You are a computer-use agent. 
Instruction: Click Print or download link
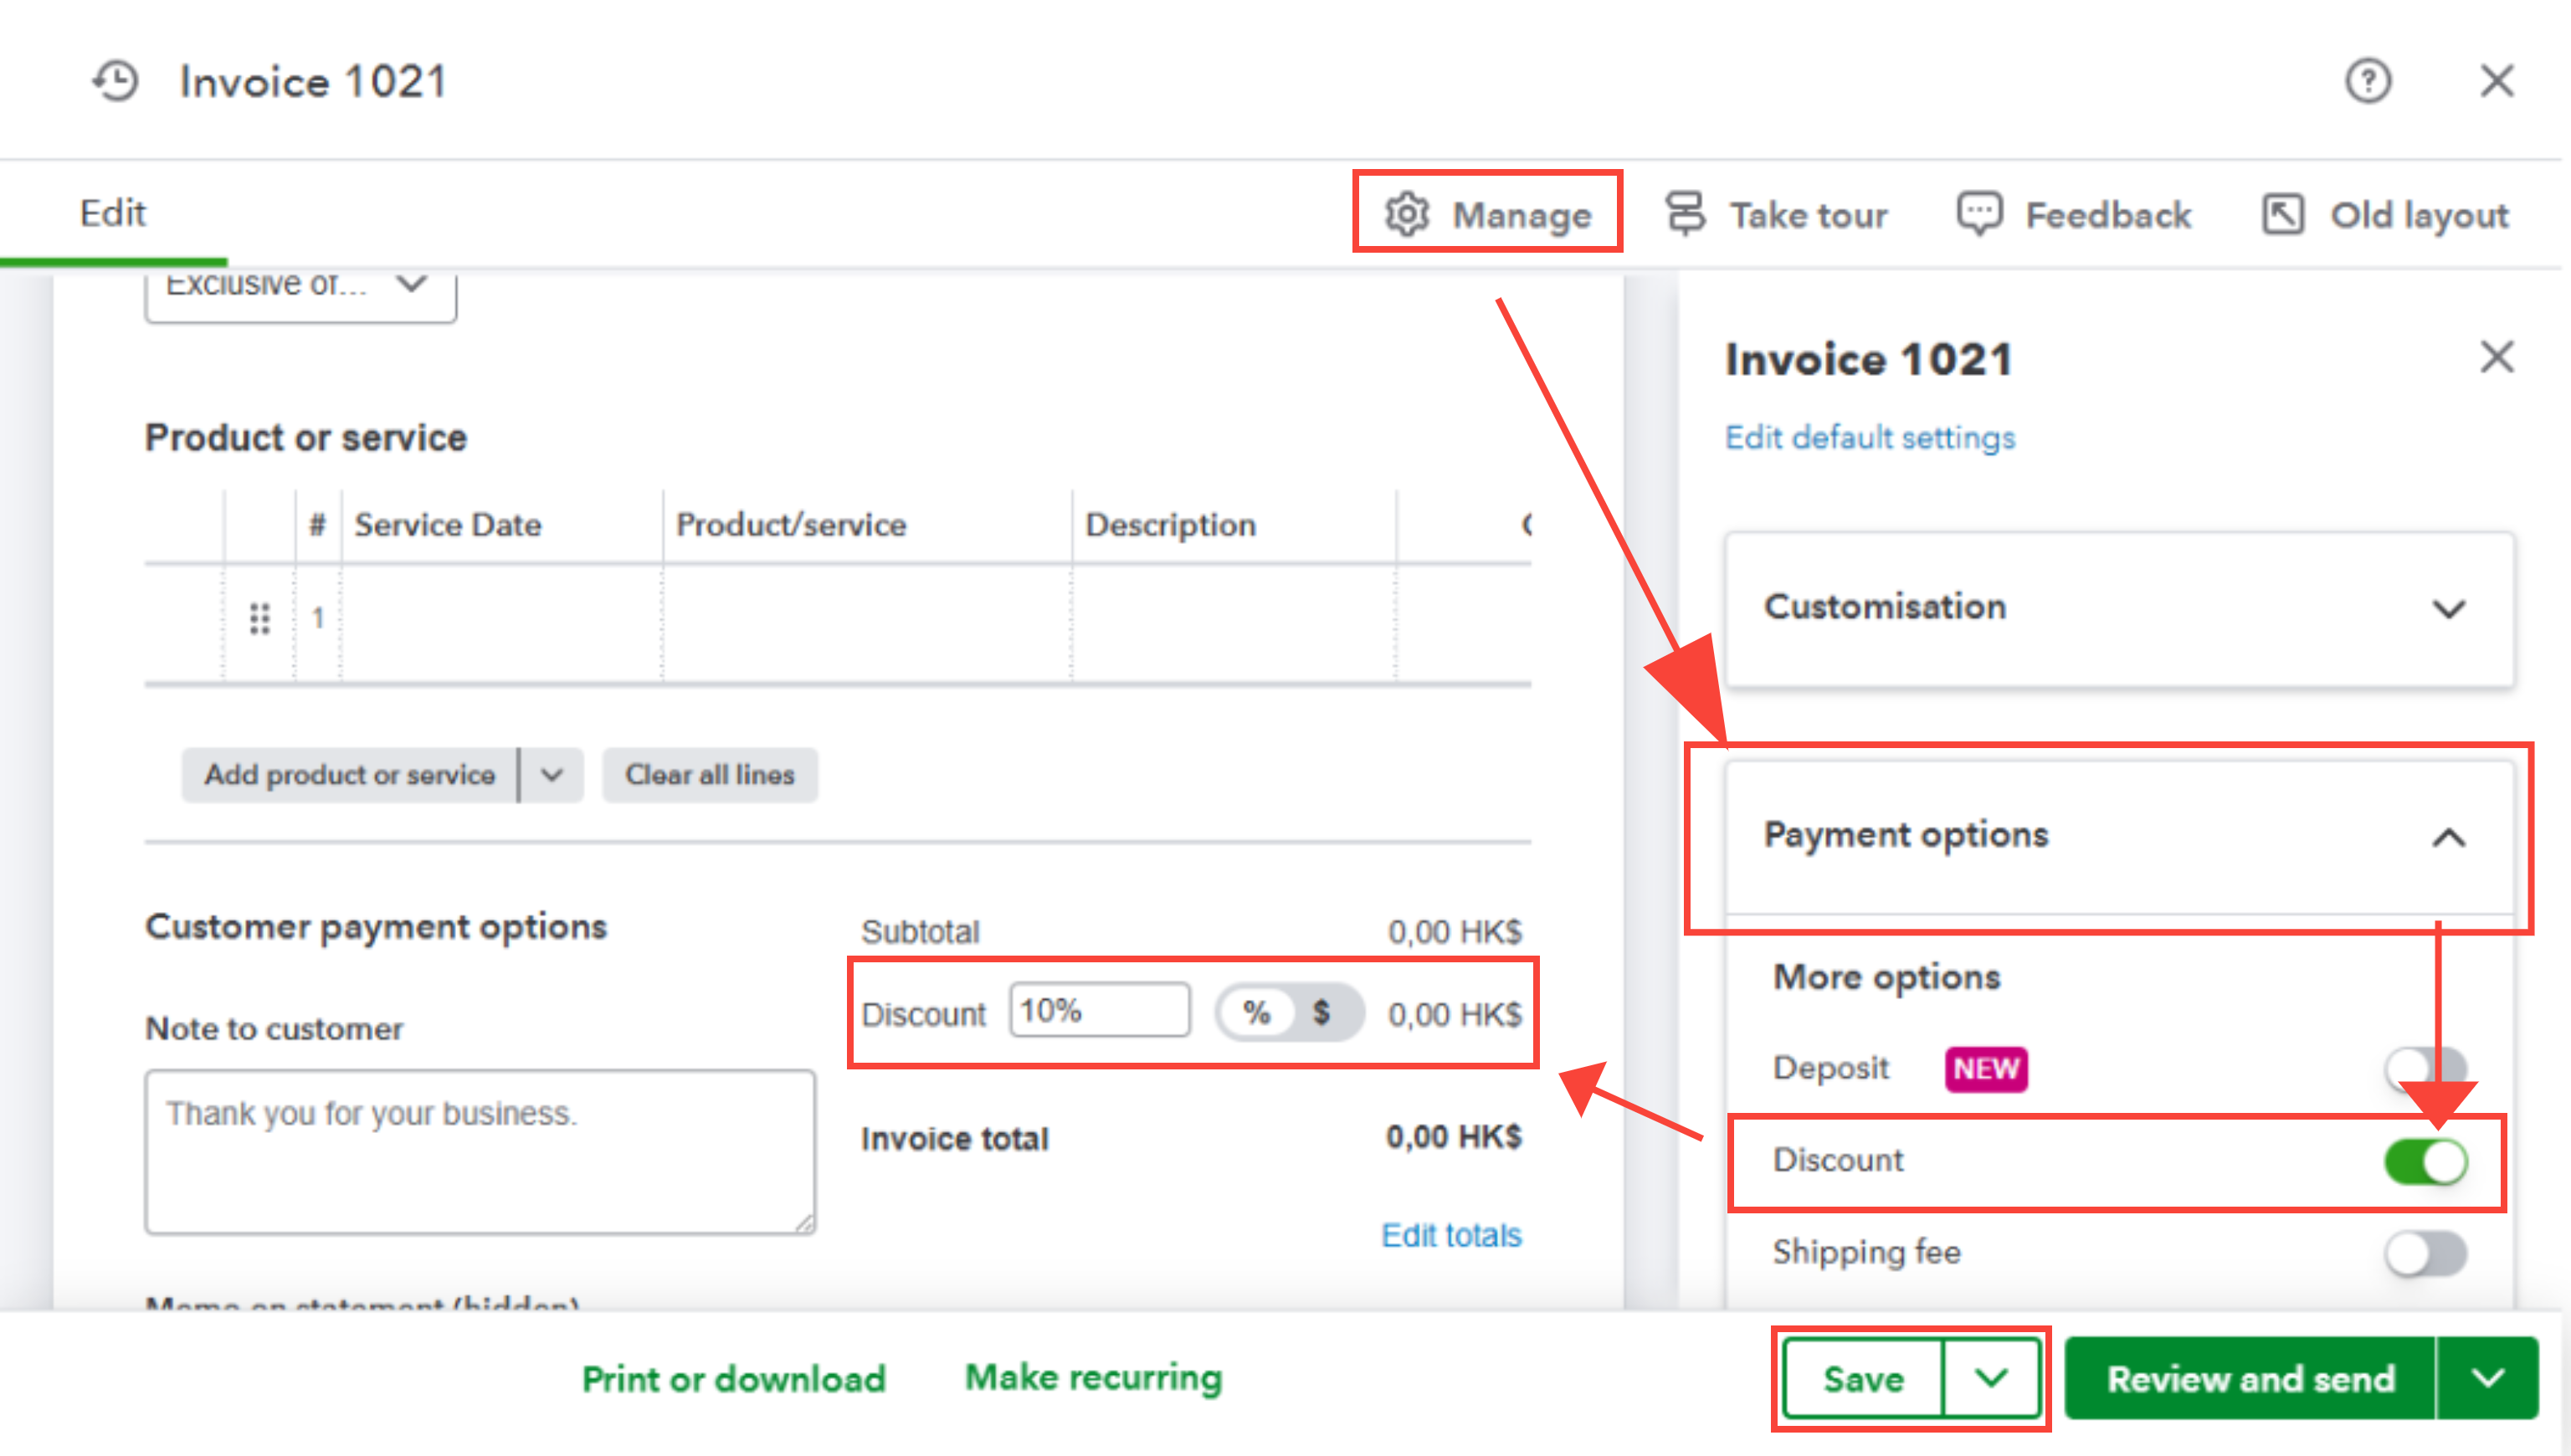734,1378
